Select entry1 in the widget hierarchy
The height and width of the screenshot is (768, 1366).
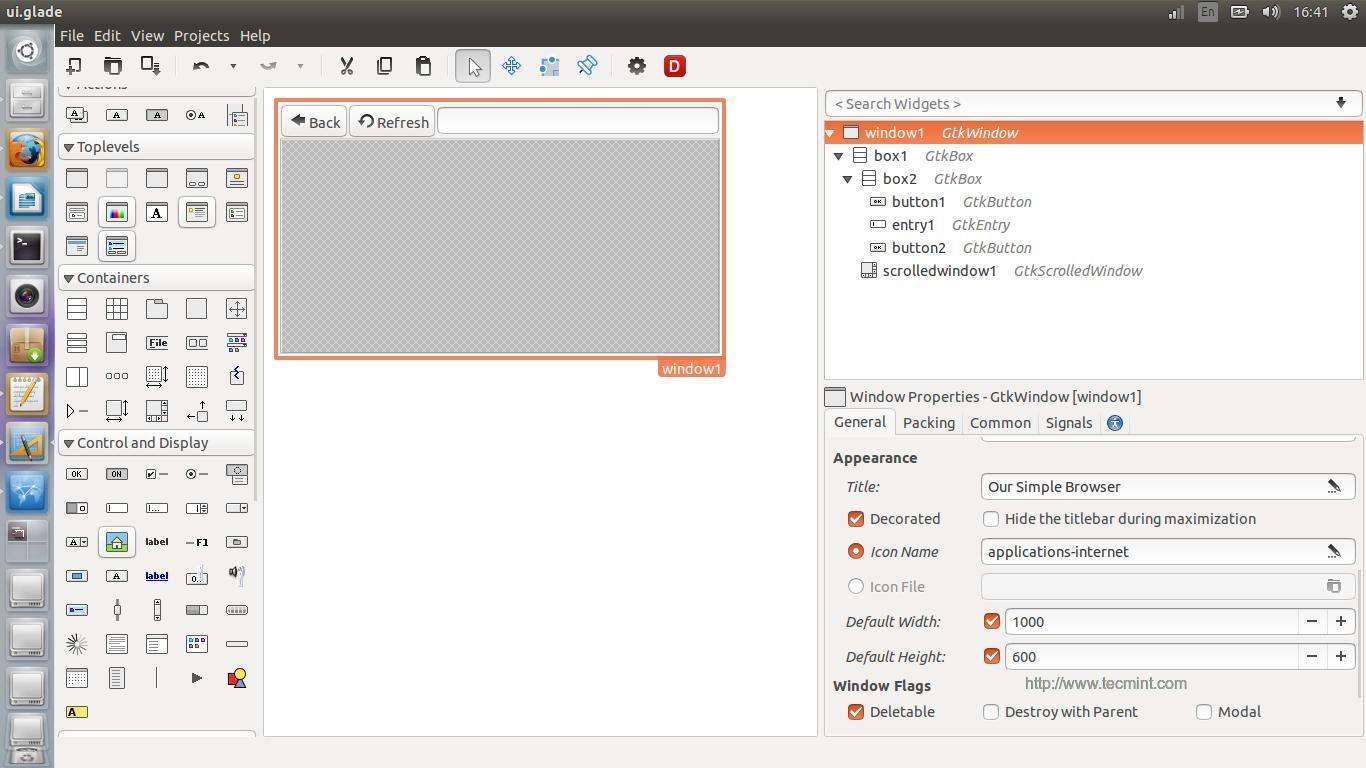912,224
